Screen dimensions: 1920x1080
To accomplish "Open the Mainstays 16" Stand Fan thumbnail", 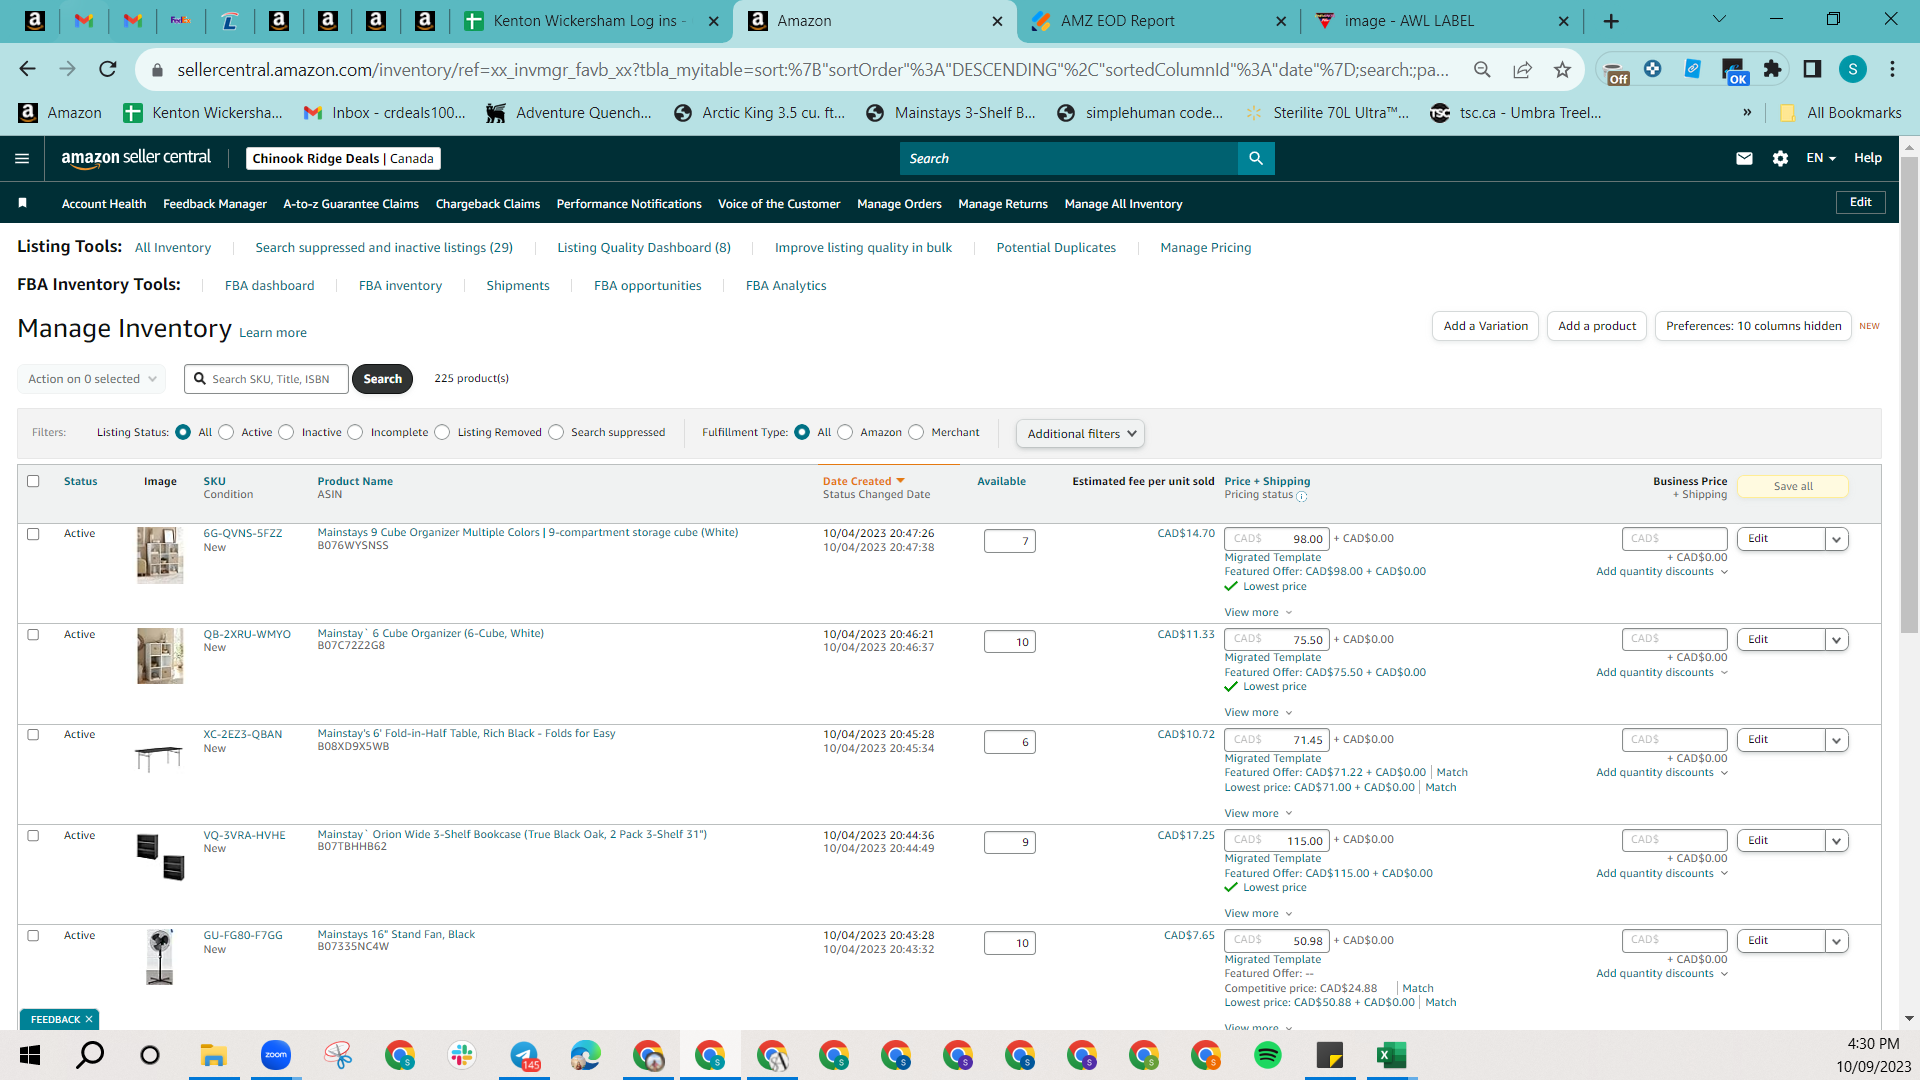I will point(160,957).
